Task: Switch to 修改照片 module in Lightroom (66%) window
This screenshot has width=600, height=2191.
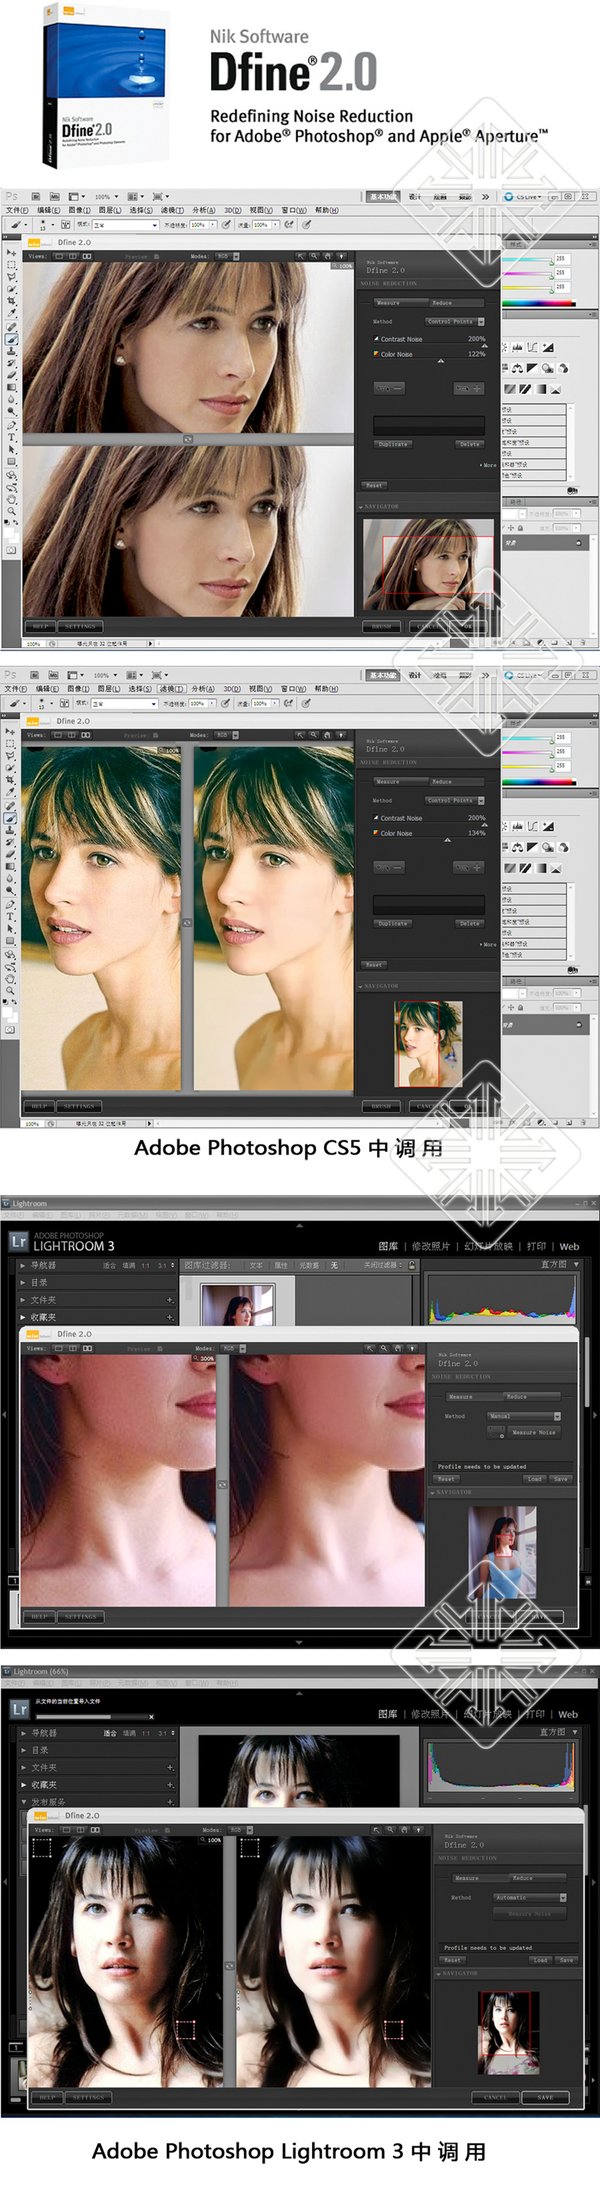Action: [x=430, y=1714]
